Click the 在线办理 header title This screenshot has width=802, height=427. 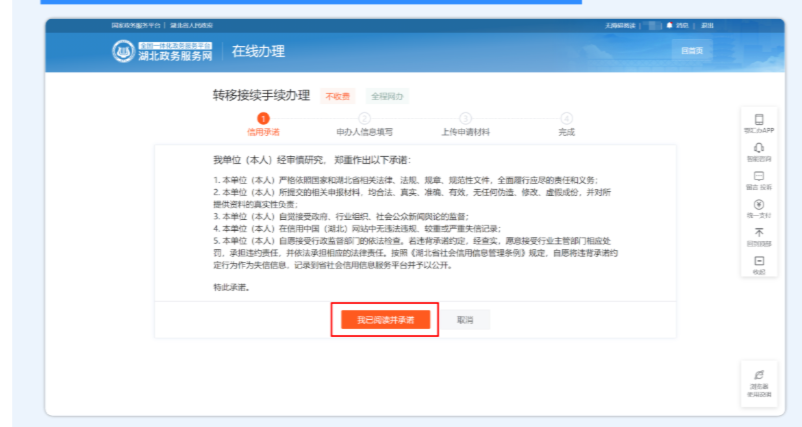click(258, 51)
